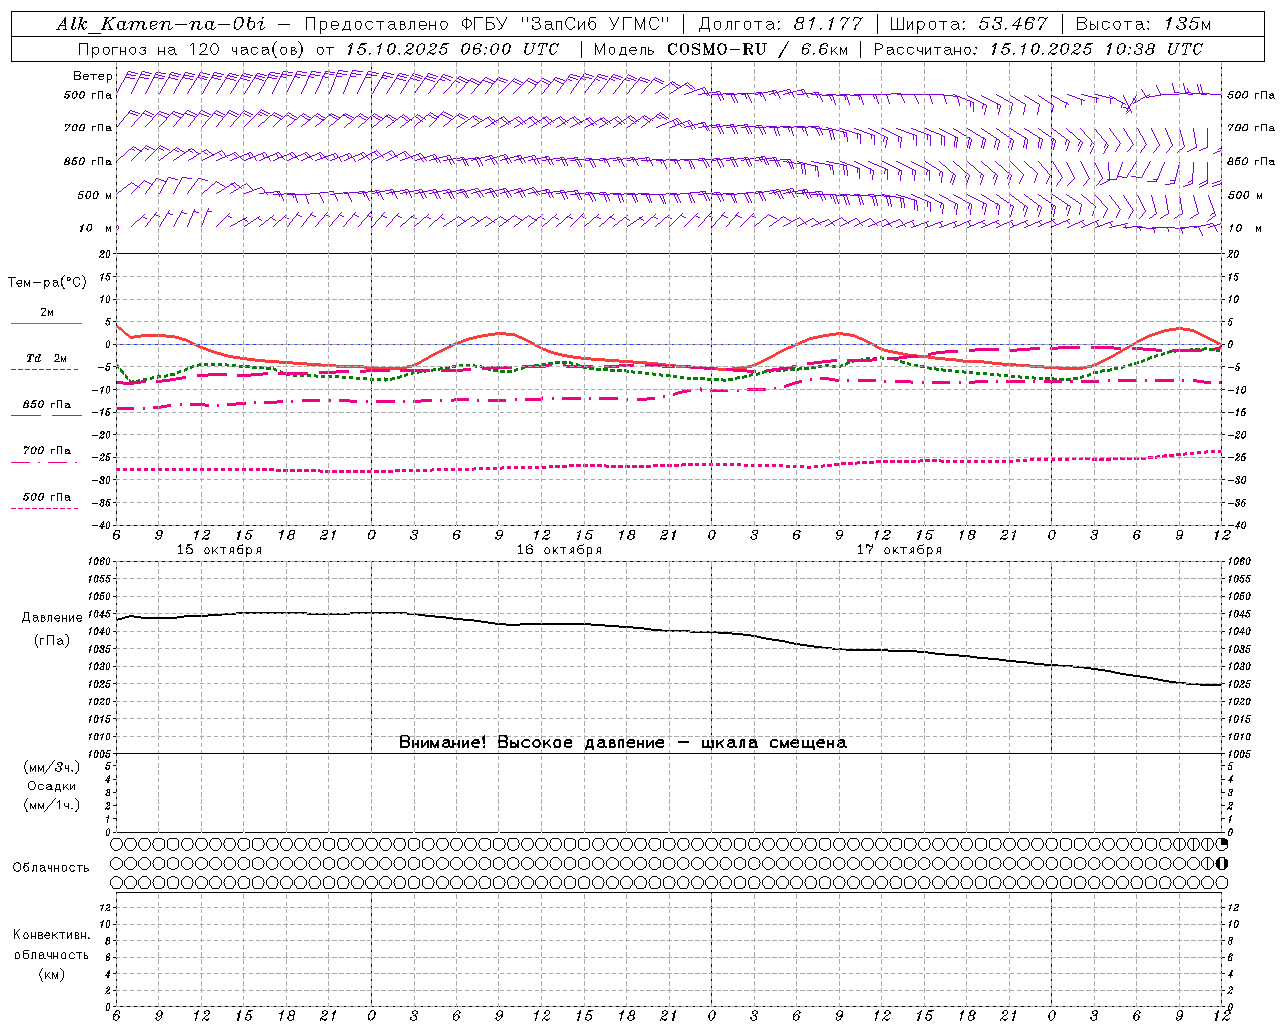Select the text 'Предоставлено ФГБУ "ЗапСиб УГМС"'
1280x1024 pixels.
487,24
